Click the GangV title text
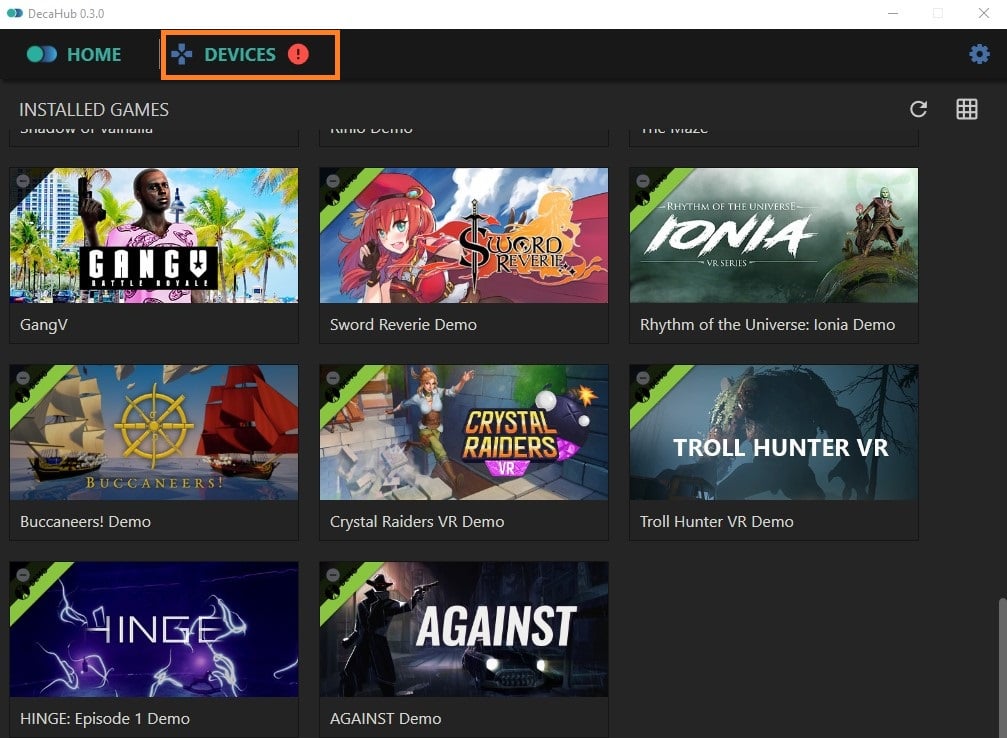 click(x=44, y=325)
